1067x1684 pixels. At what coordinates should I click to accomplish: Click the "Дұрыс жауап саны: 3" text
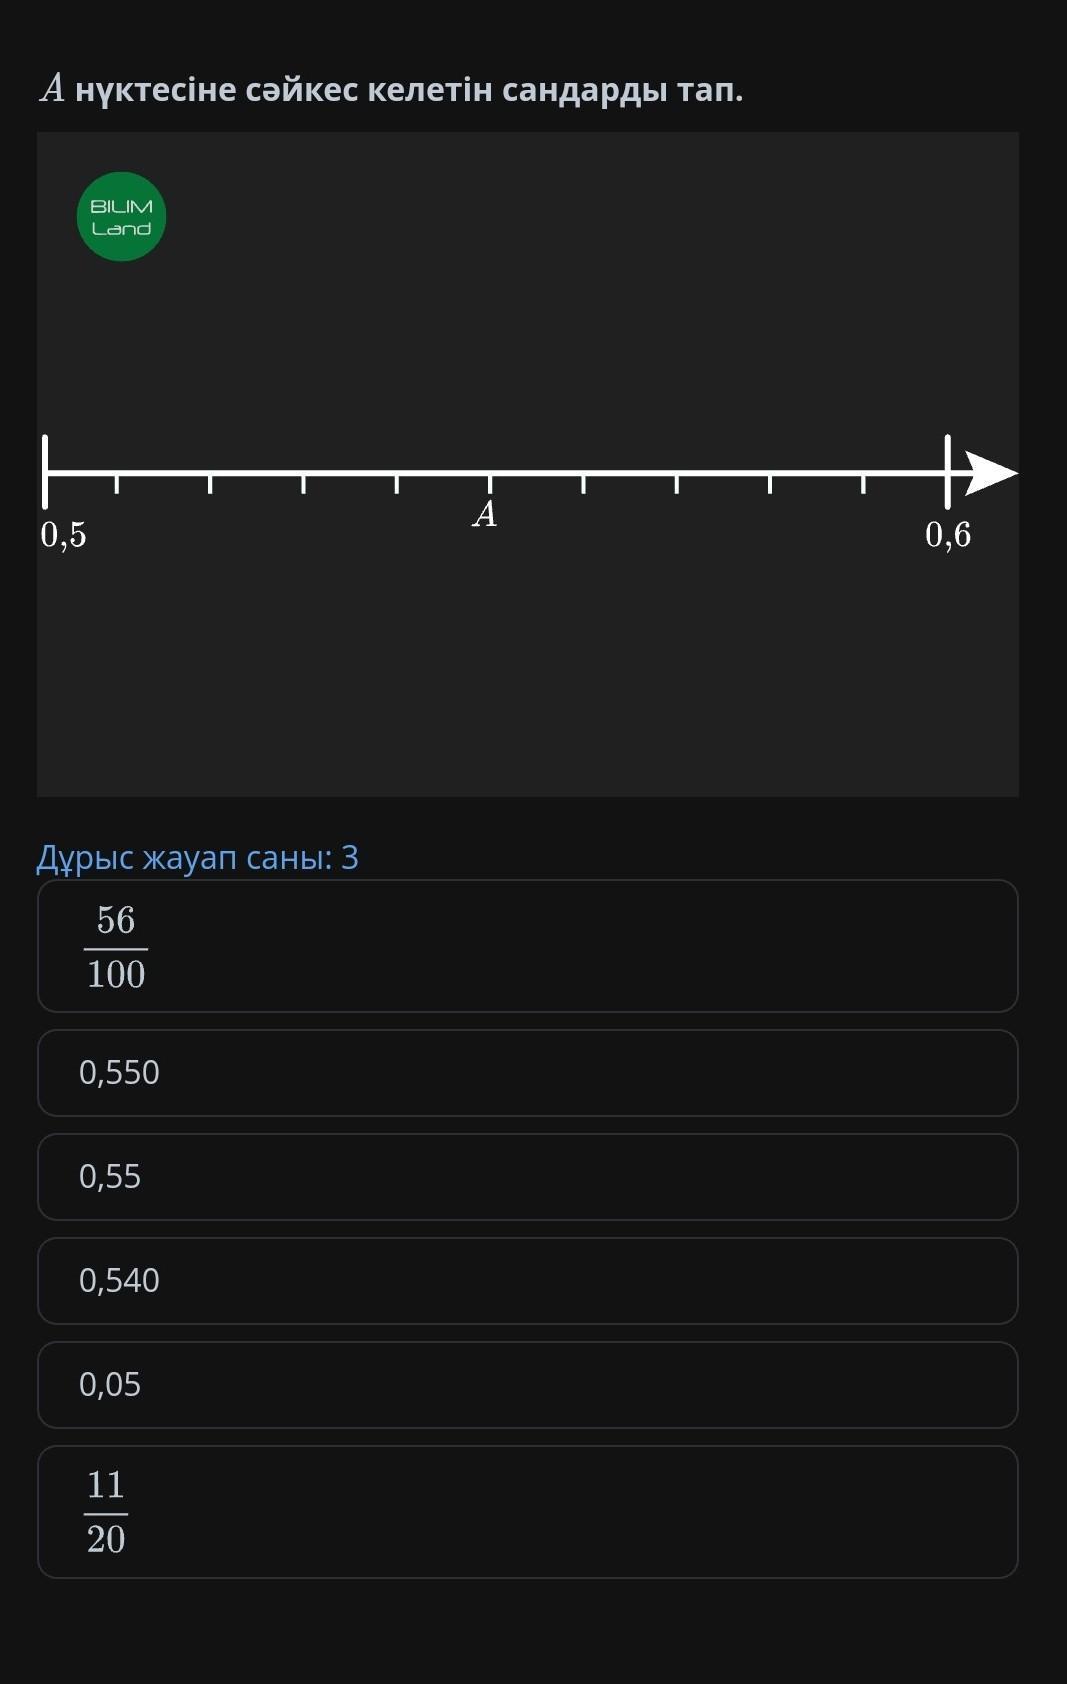click(x=197, y=857)
